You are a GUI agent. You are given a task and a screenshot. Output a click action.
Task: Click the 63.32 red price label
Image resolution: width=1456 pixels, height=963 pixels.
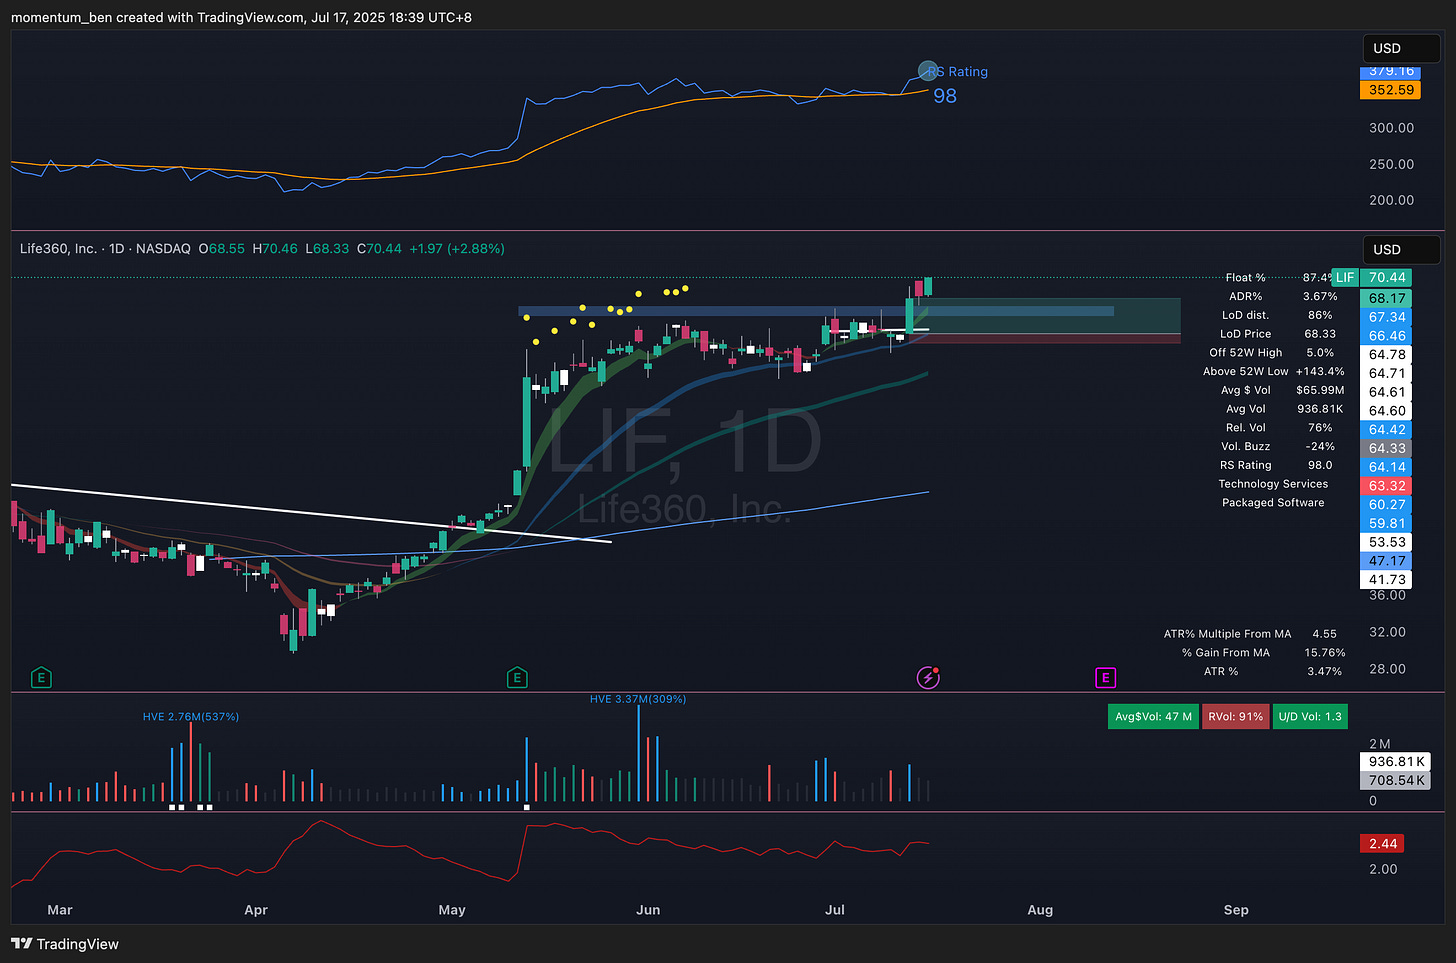coord(1387,486)
